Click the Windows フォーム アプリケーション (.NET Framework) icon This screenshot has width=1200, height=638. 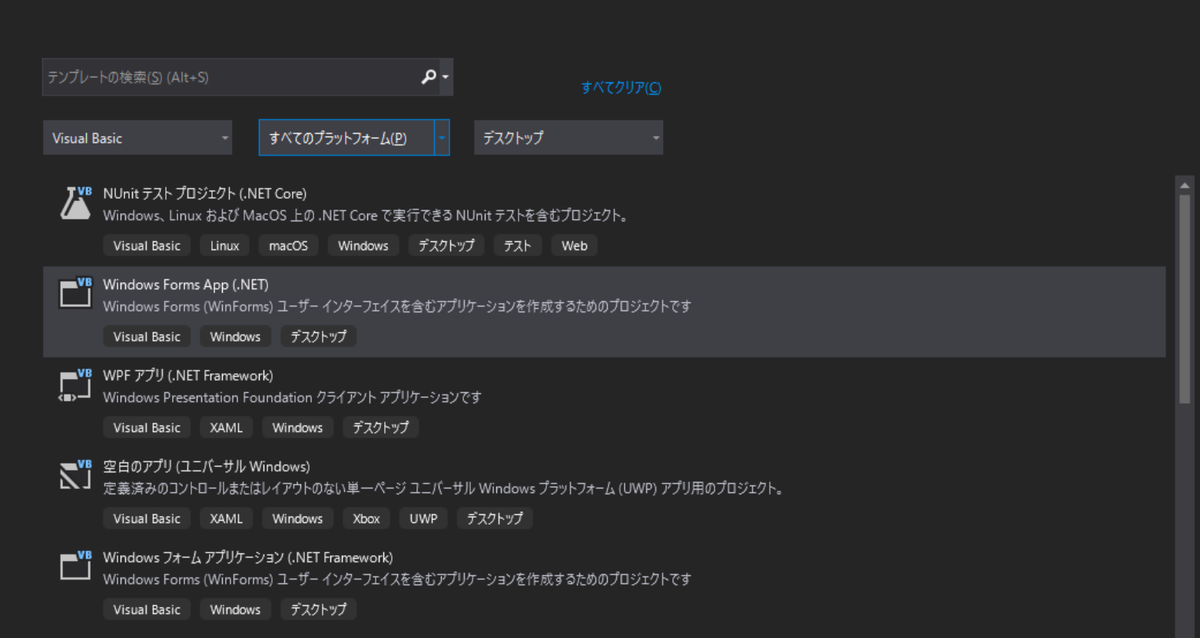[x=76, y=566]
